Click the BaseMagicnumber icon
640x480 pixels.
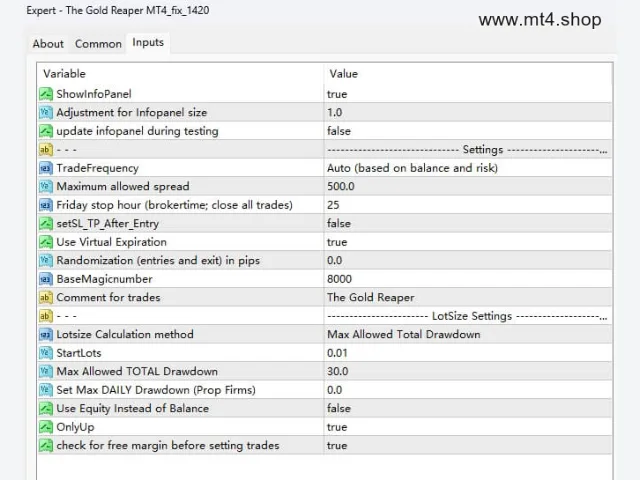coord(46,279)
